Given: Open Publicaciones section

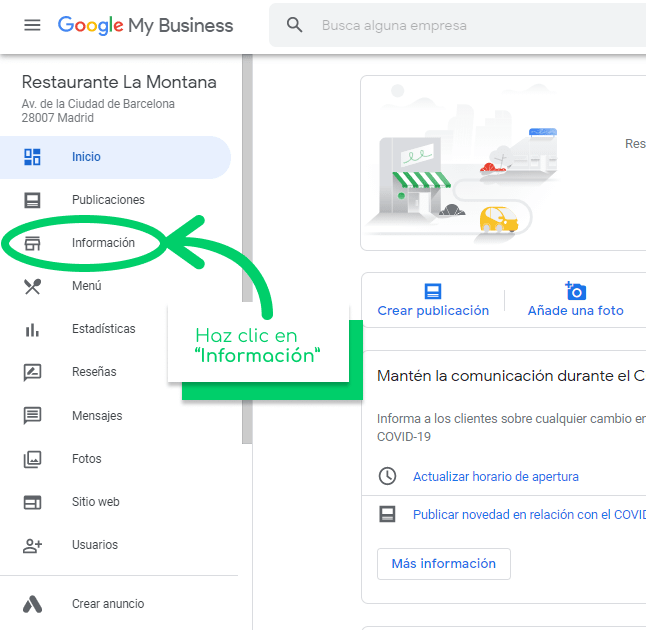Looking at the screenshot, I should [108, 200].
